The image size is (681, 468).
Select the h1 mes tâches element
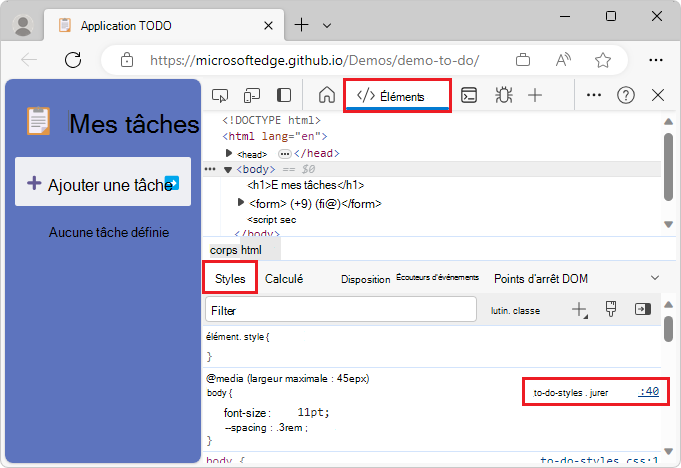click(x=305, y=185)
